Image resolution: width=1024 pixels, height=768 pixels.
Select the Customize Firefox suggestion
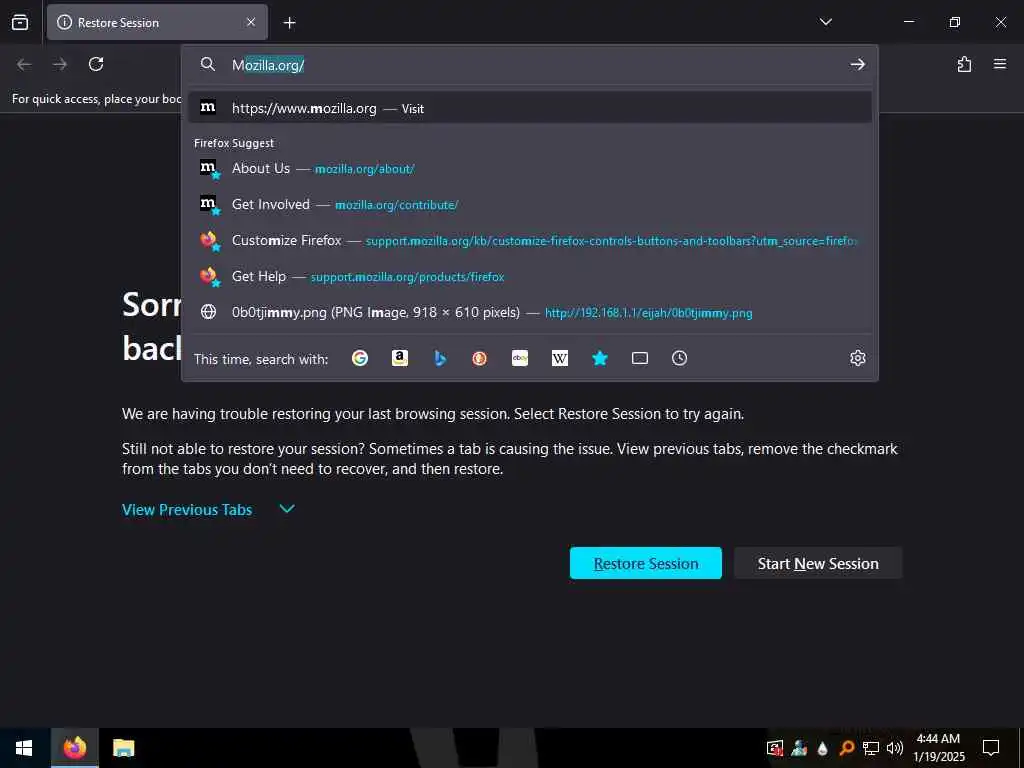click(x=530, y=240)
